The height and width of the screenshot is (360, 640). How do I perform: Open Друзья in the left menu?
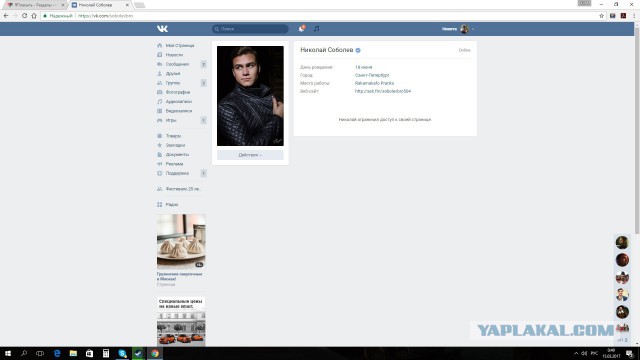(x=173, y=73)
